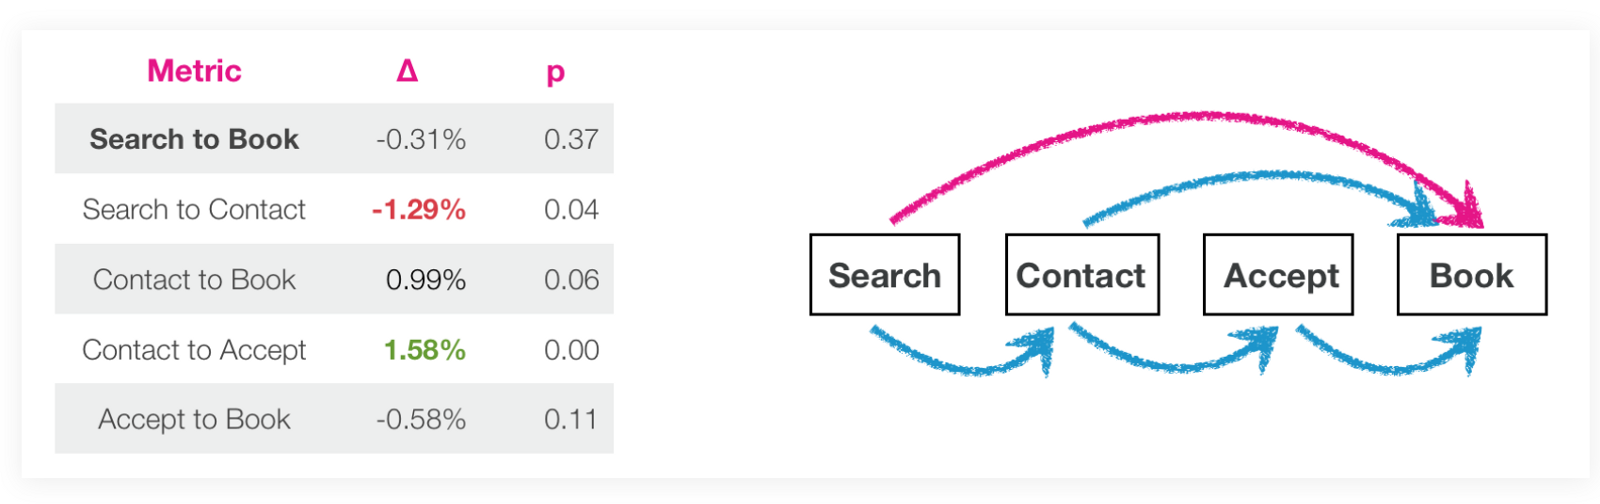Click the p column header
This screenshot has height=504, width=1600.
tap(555, 72)
